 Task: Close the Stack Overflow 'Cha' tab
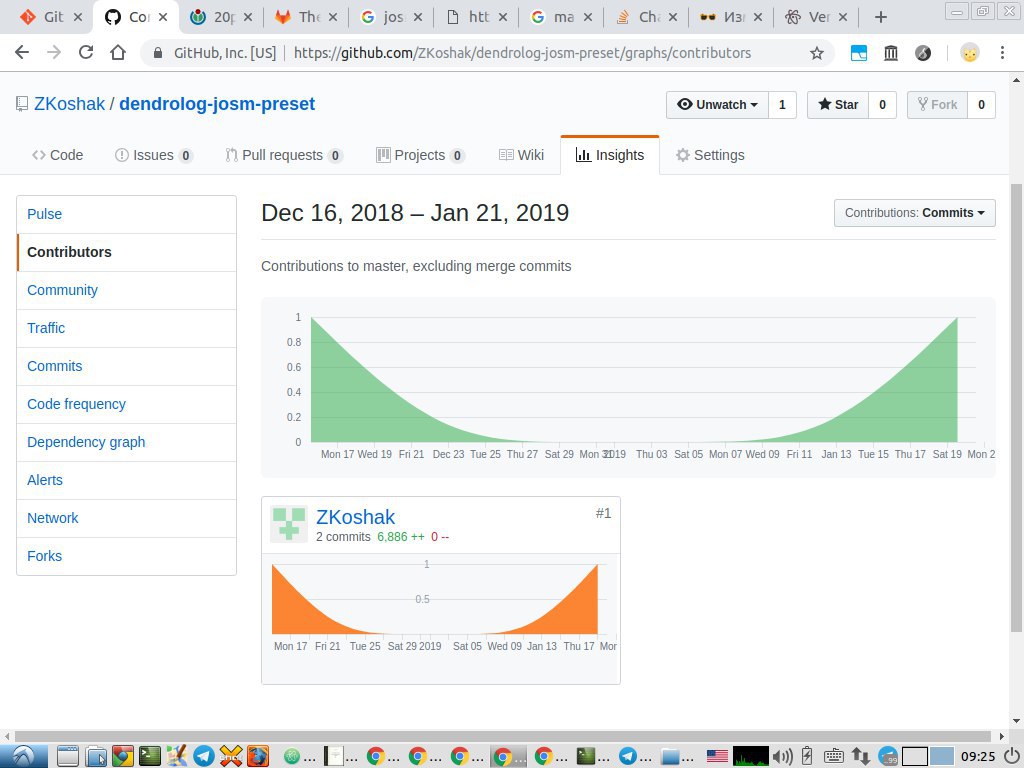[673, 17]
